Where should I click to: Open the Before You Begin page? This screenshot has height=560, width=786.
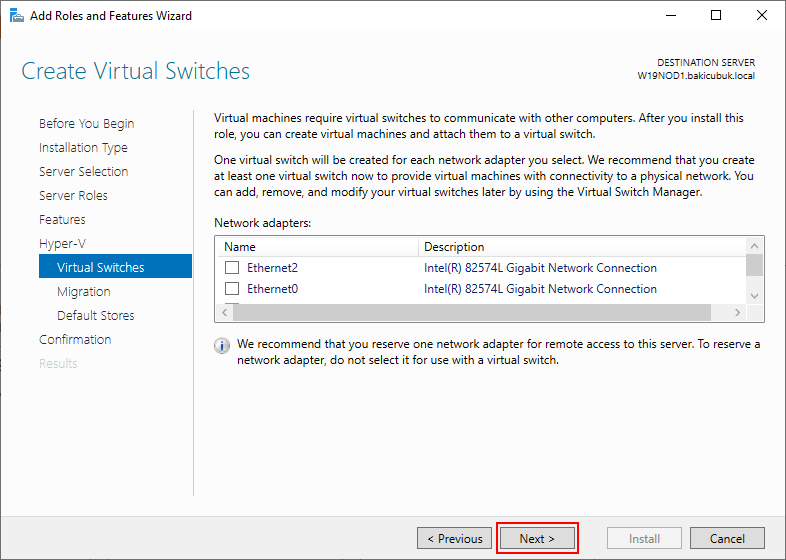86,124
